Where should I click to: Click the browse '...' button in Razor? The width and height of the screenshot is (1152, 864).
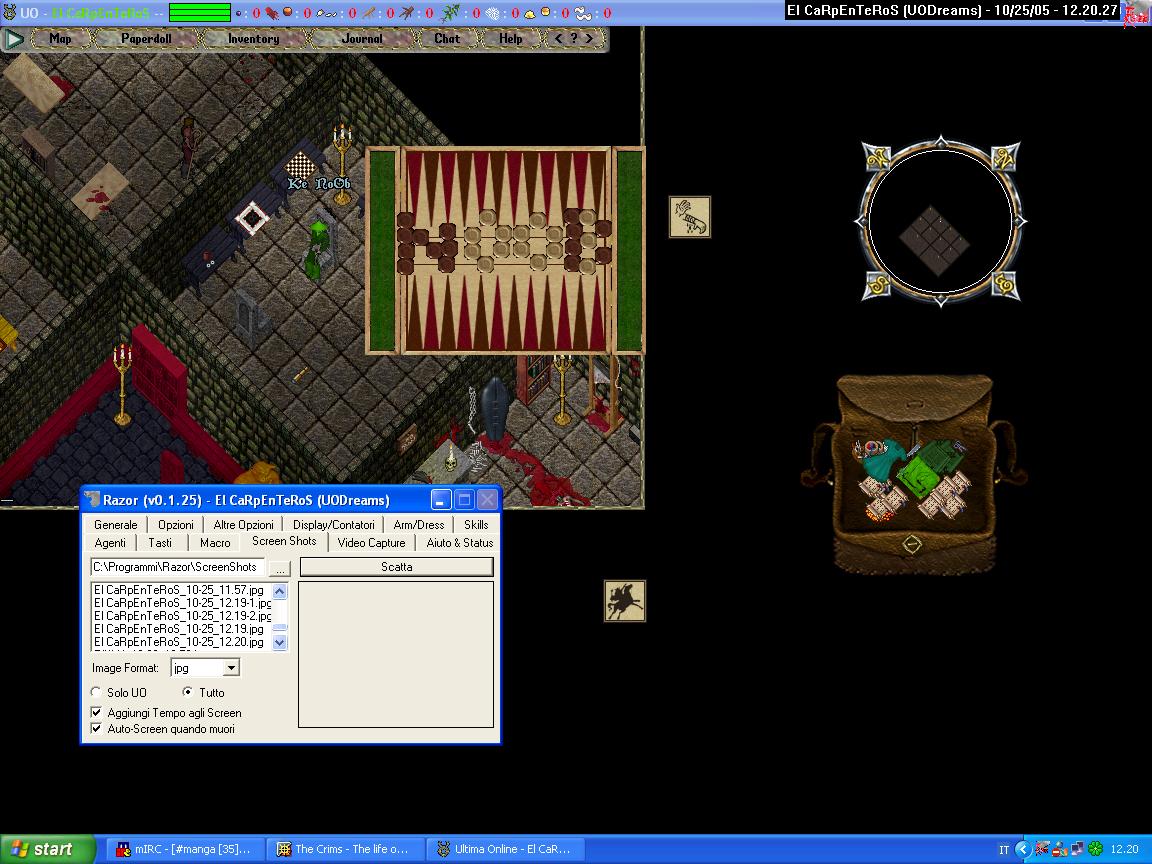(x=280, y=568)
